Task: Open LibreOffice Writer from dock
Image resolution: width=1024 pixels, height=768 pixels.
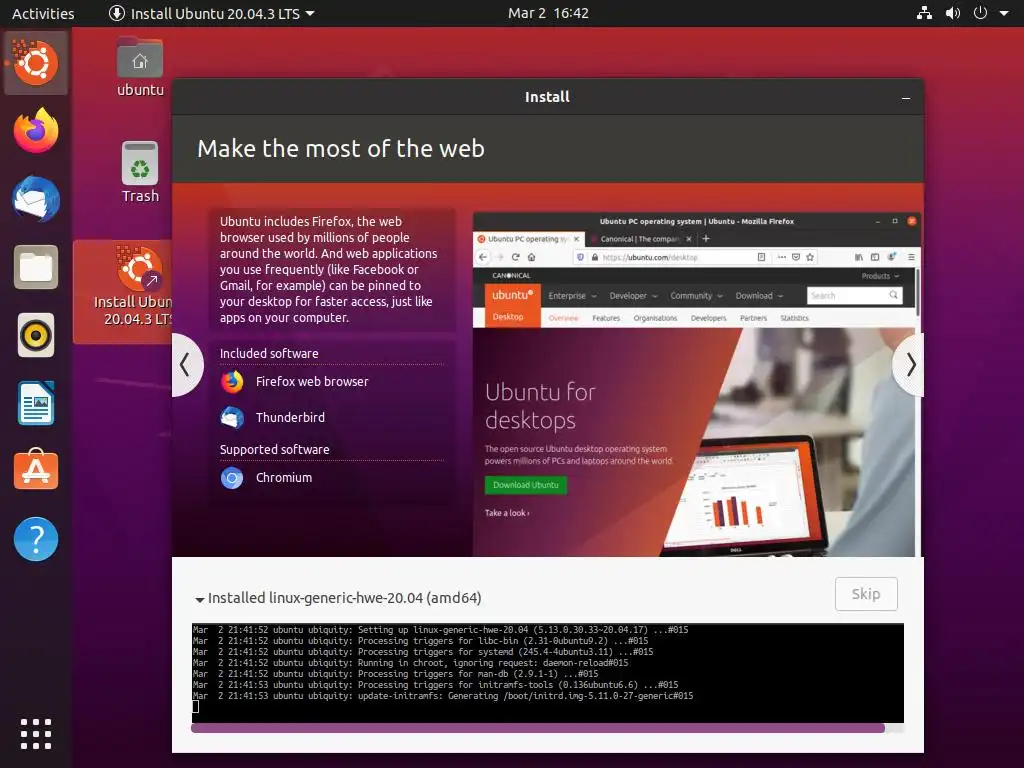Action: (x=36, y=404)
